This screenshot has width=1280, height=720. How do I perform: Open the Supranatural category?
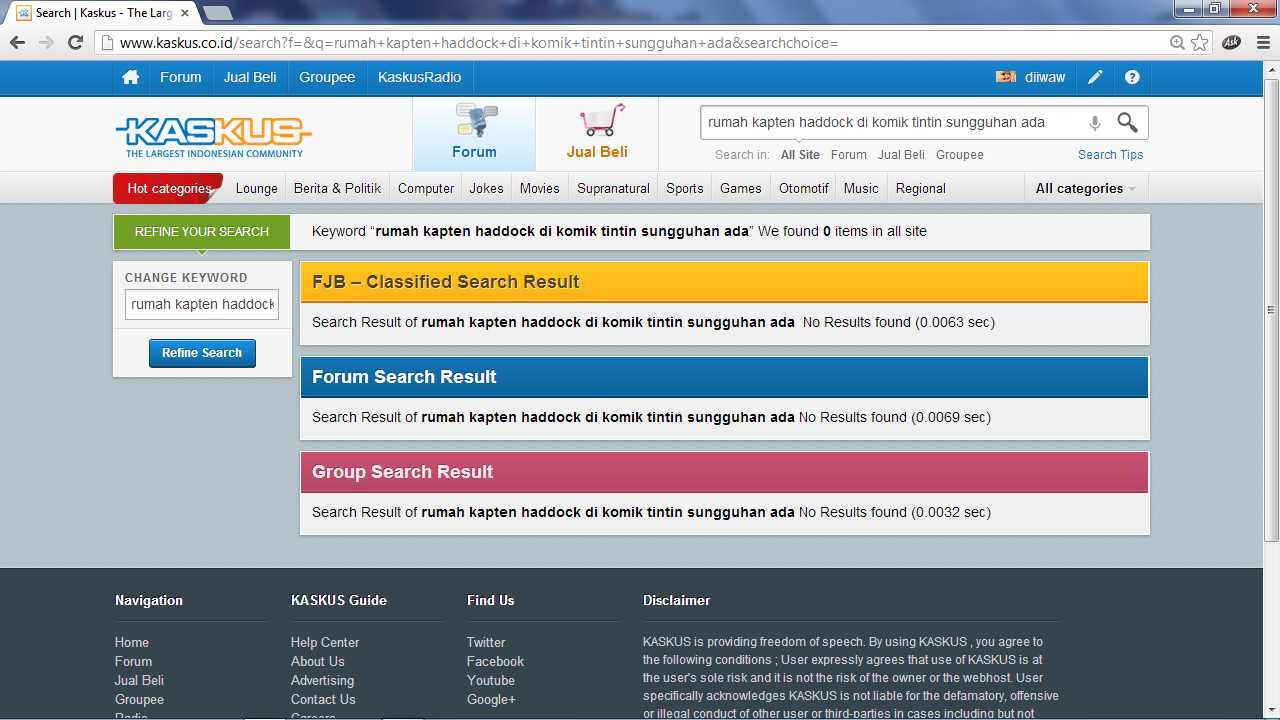[x=614, y=188]
